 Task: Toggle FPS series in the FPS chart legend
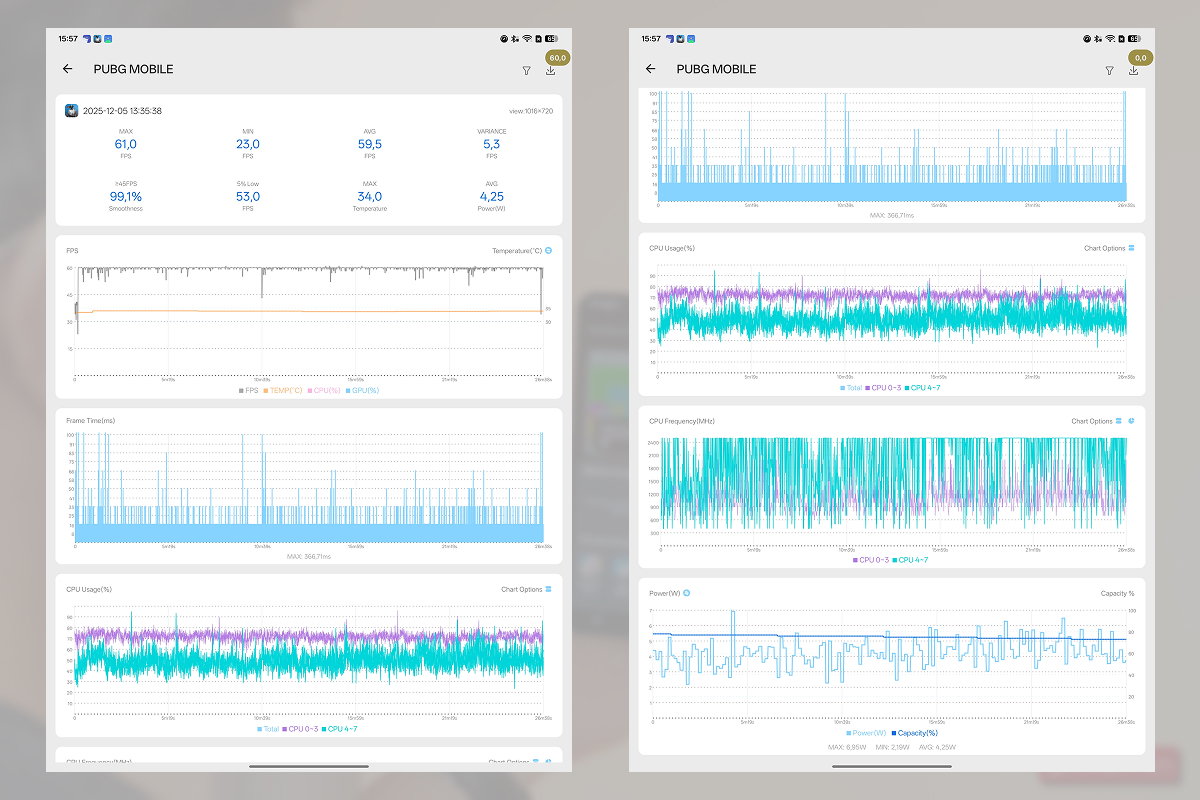(x=246, y=390)
